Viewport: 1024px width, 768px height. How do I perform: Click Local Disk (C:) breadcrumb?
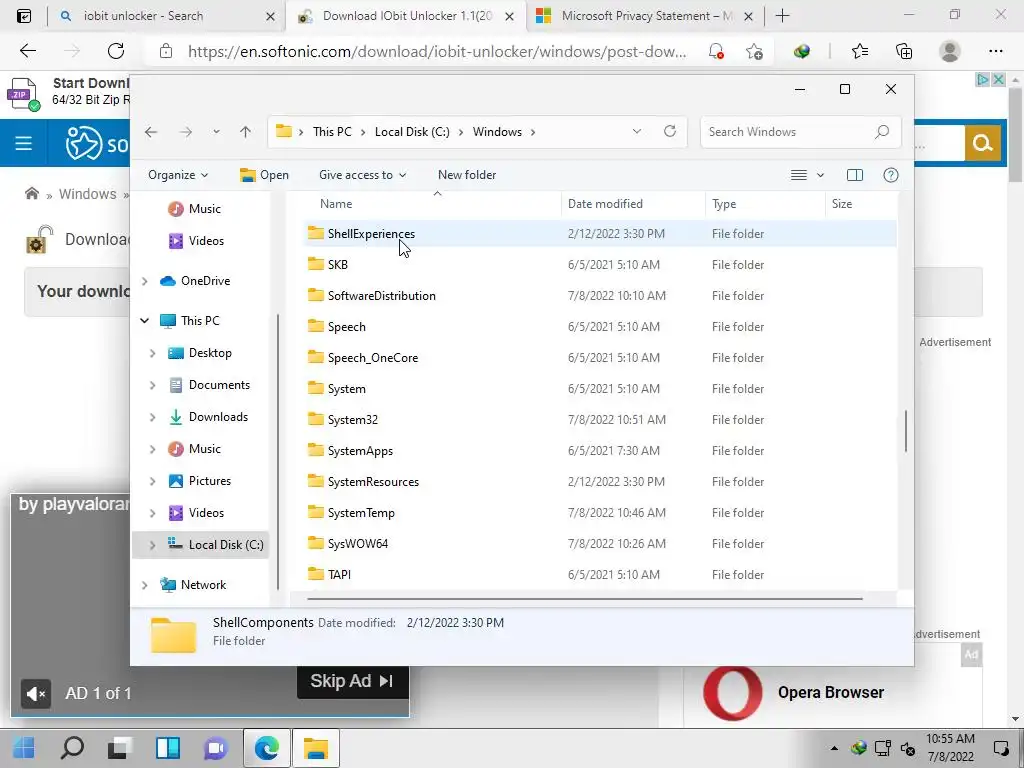pyautogui.click(x=412, y=132)
